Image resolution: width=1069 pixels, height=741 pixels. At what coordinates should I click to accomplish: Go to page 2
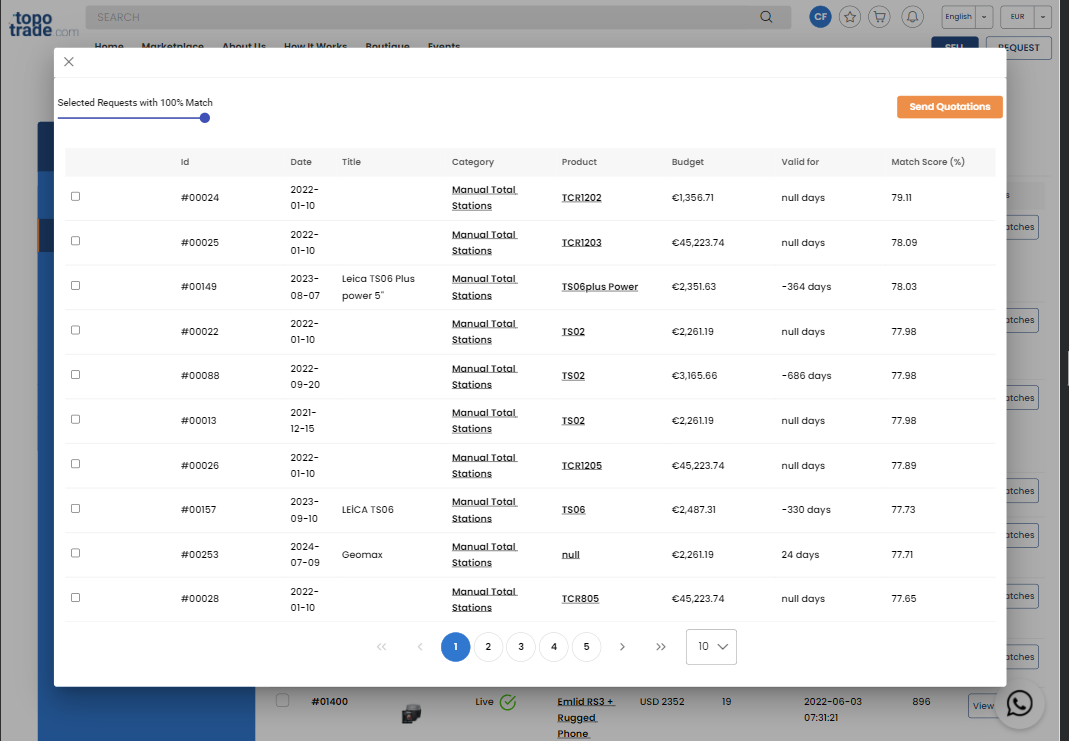pos(488,647)
